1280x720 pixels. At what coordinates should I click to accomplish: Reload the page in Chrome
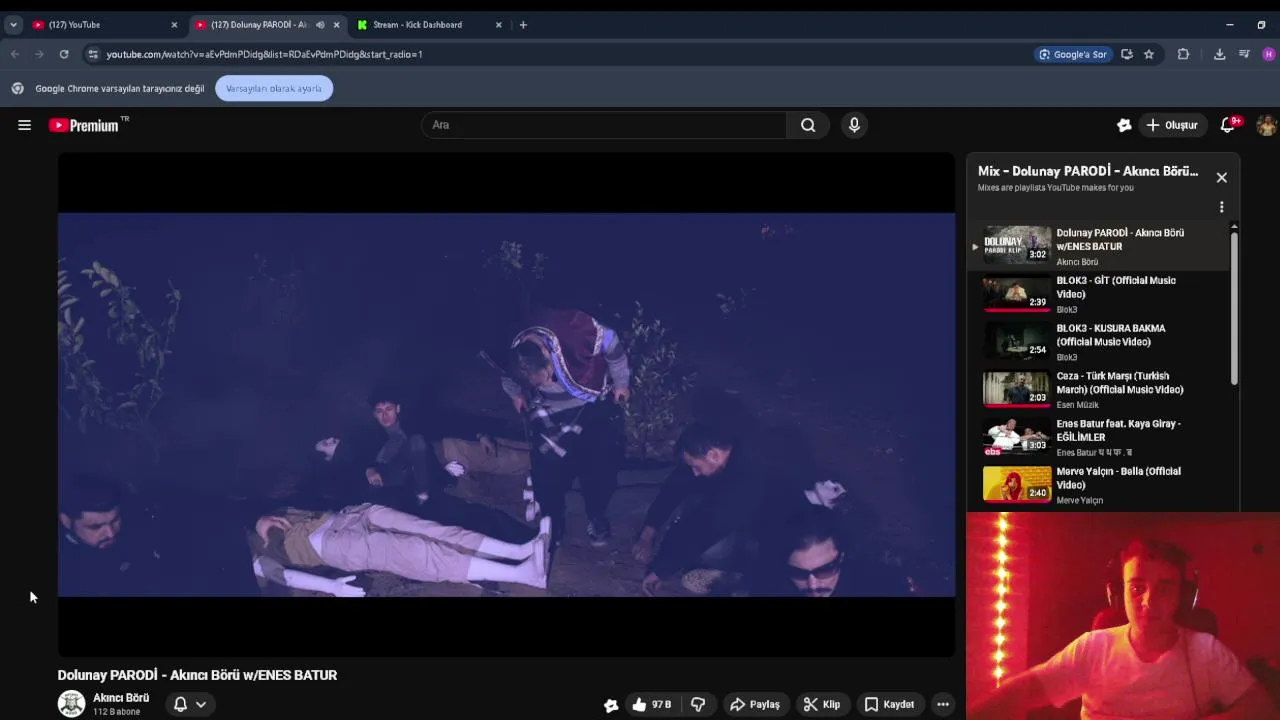64,54
